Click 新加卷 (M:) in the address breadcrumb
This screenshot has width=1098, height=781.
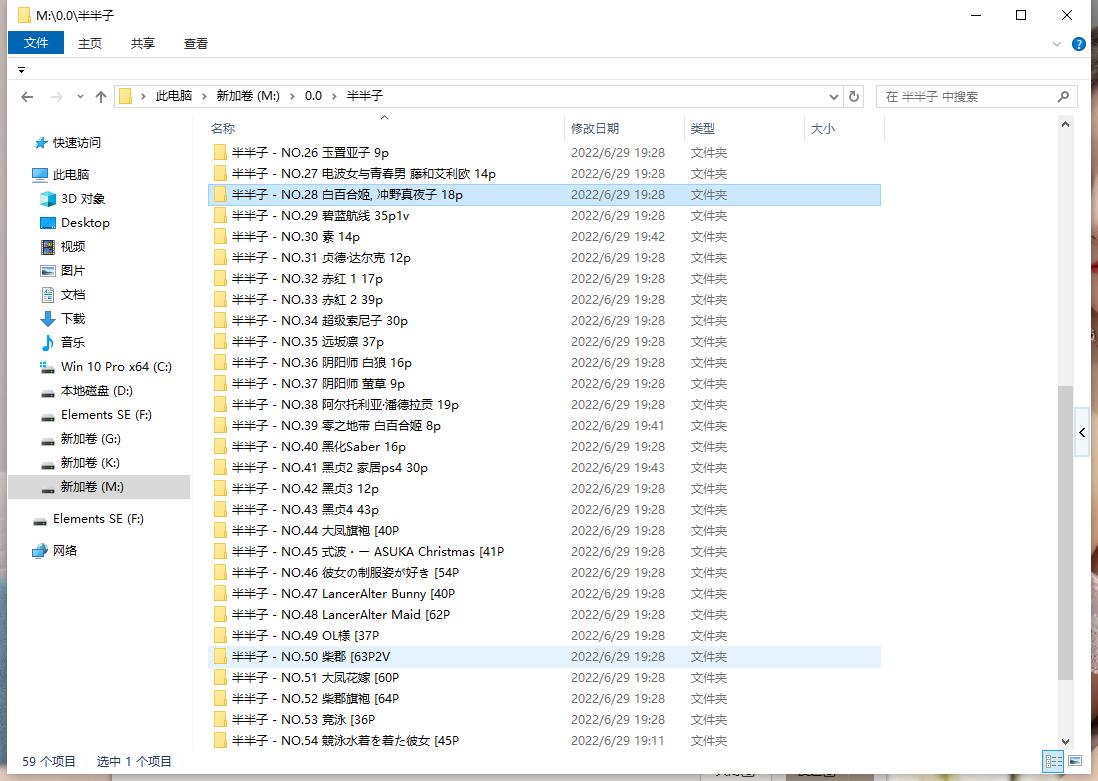[x=248, y=96]
